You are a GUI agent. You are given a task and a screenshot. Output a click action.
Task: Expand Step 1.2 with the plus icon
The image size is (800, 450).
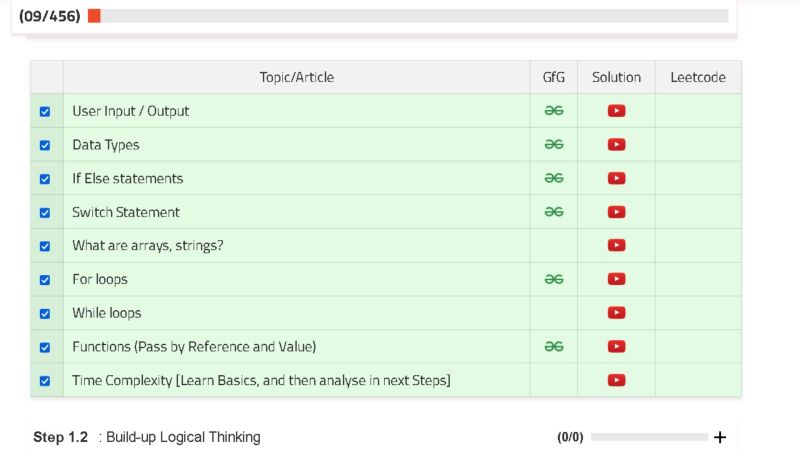click(720, 437)
